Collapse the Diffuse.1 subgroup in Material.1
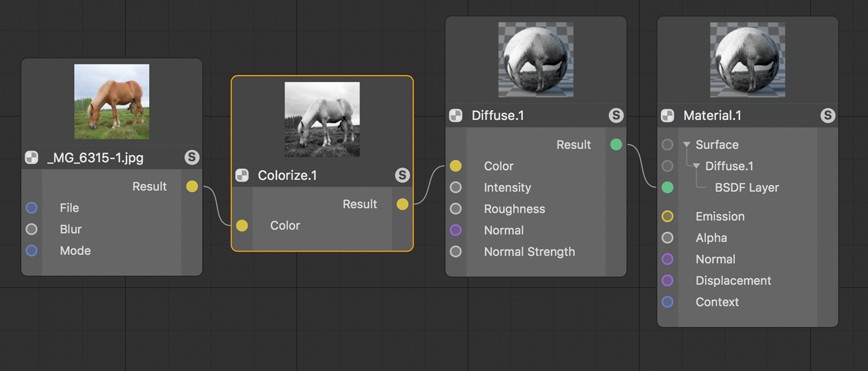 [696, 166]
